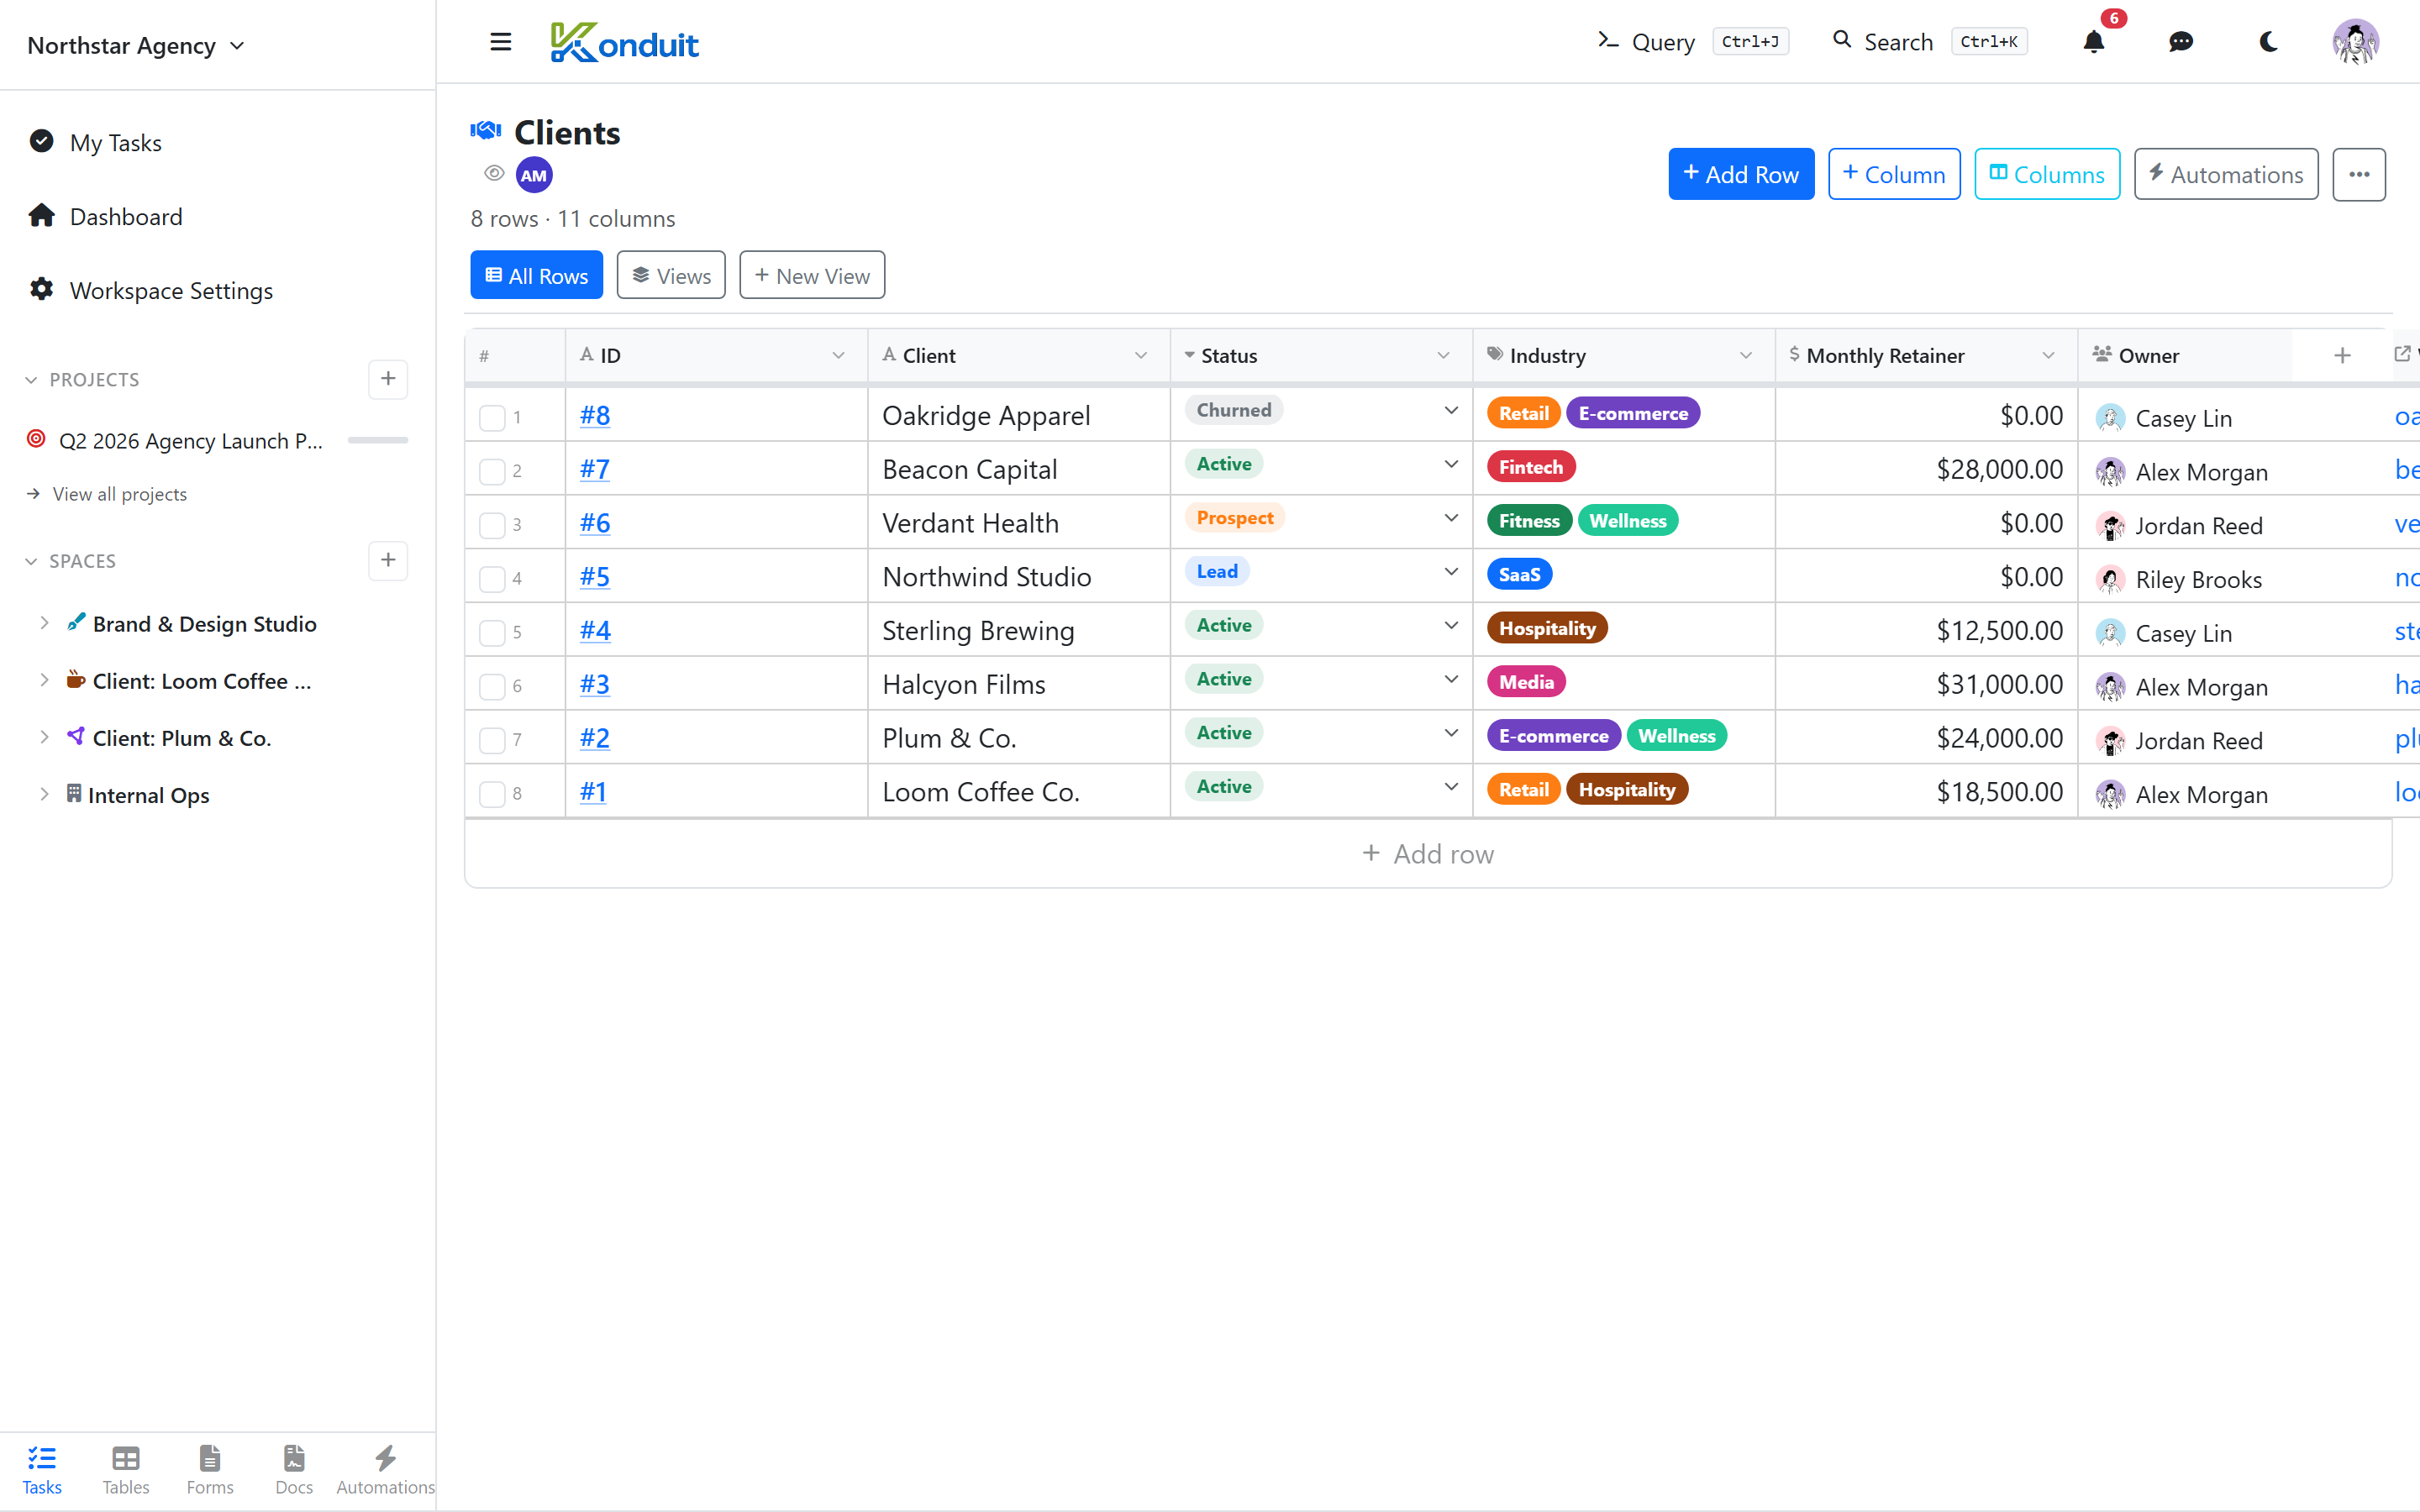Click the $28,000.00 retainer cell

1926,469
